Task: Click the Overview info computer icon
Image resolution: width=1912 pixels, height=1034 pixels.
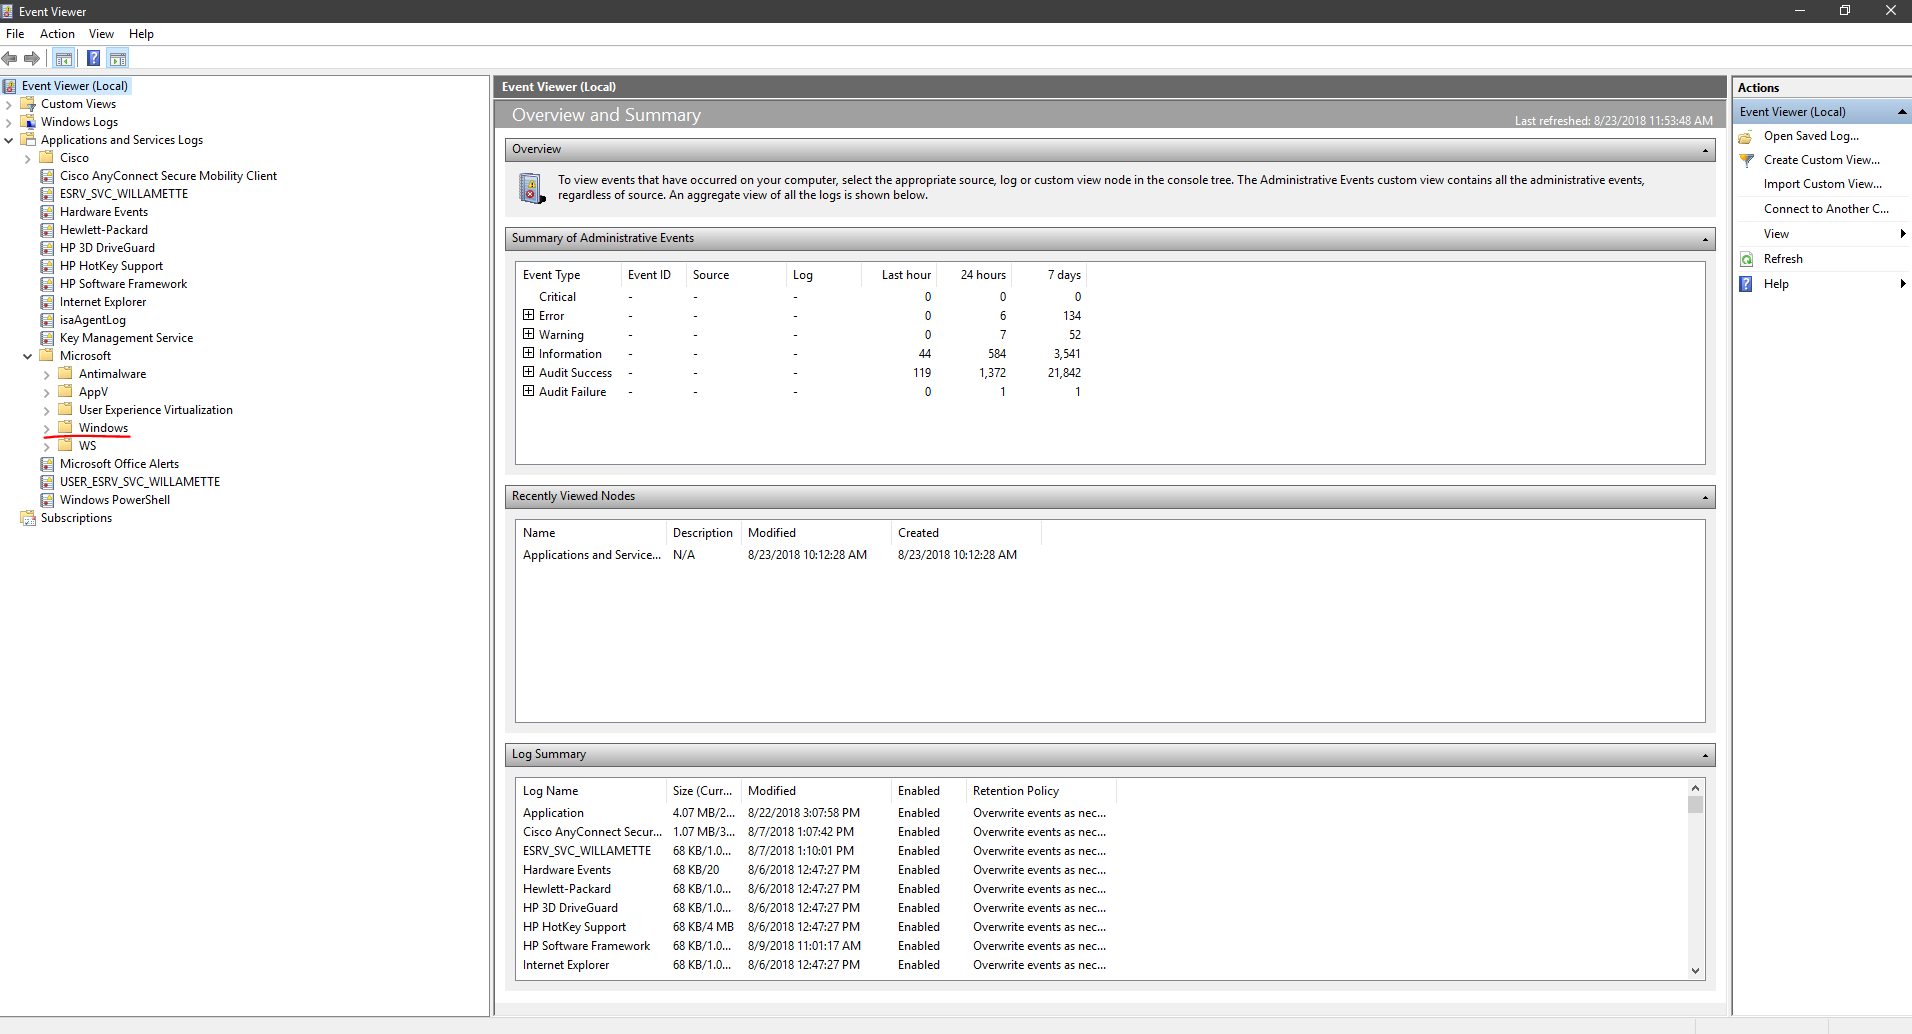Action: point(531,187)
